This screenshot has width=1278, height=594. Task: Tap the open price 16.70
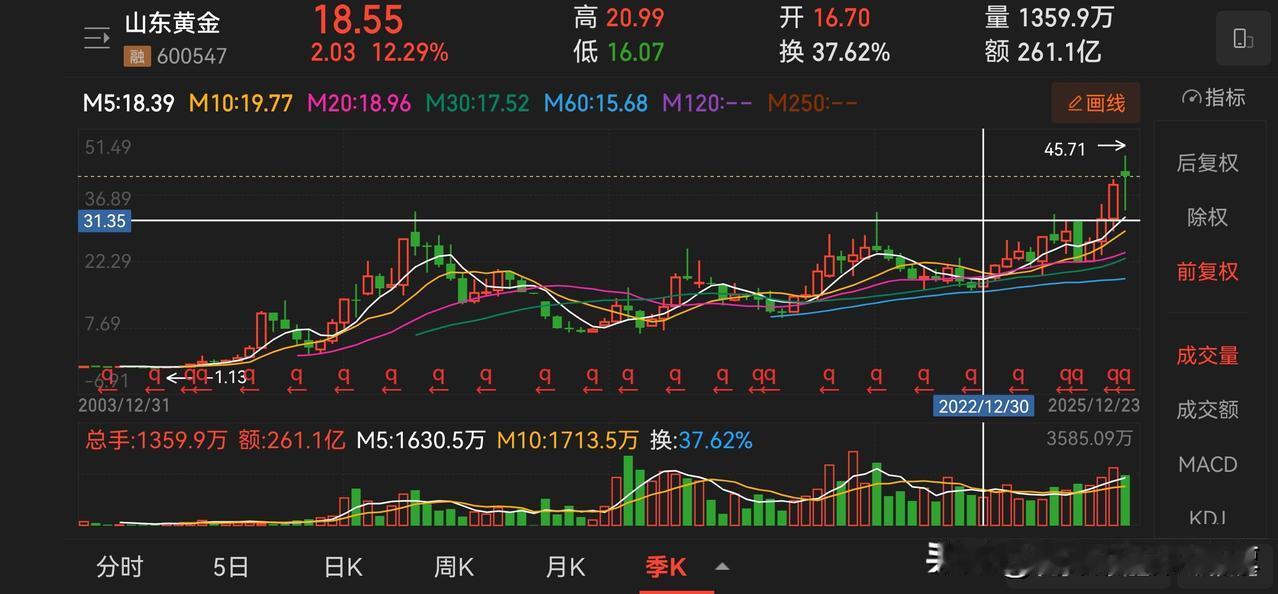pyautogui.click(x=841, y=18)
